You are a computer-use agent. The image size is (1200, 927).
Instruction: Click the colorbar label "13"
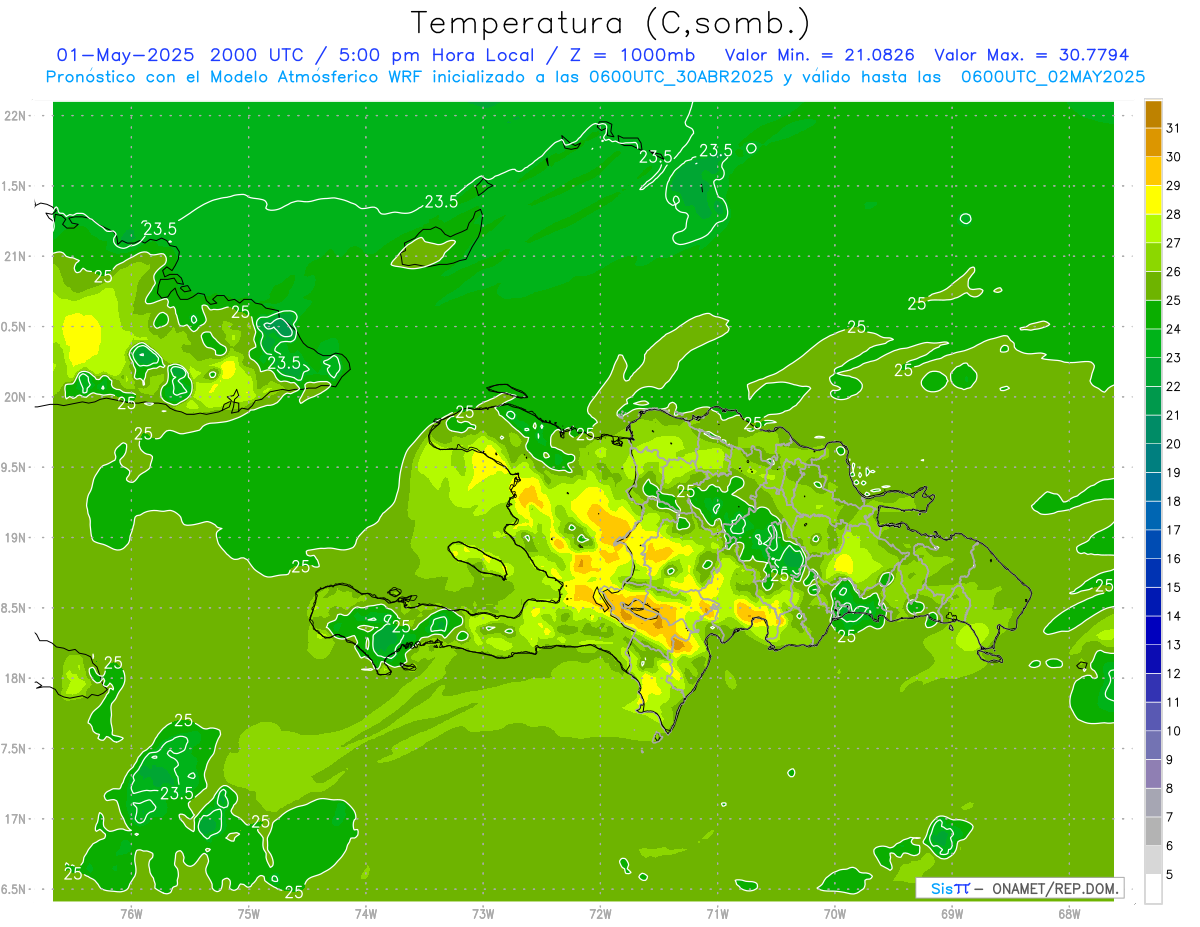click(1173, 645)
